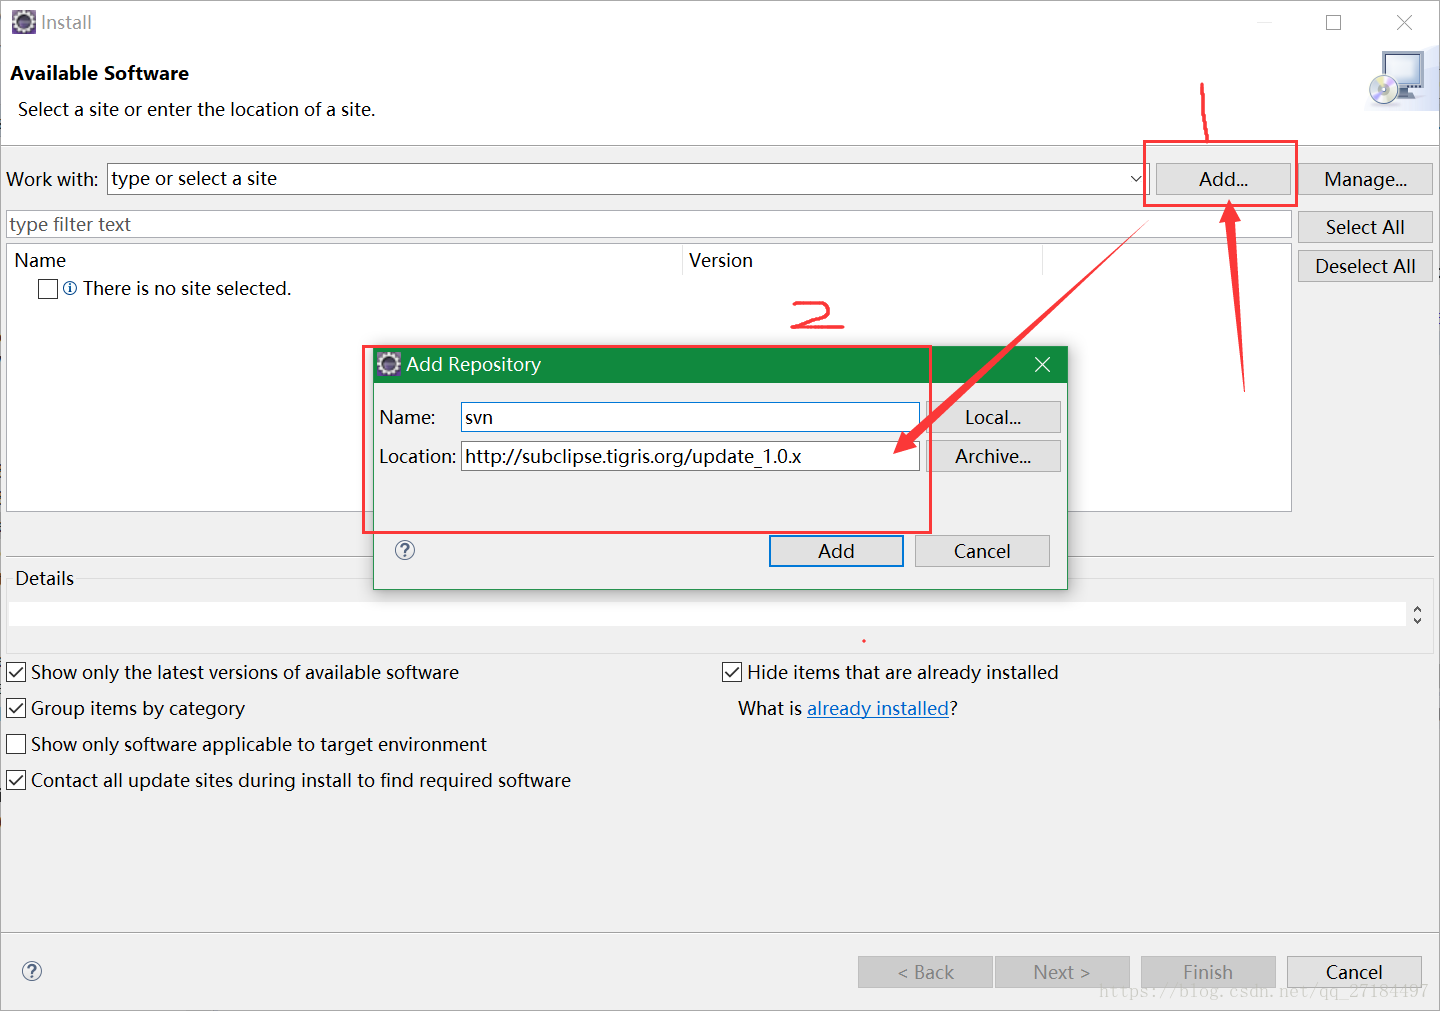This screenshot has height=1011, width=1440.
Task: Click the Details field spinner arrows
Action: [x=1417, y=615]
